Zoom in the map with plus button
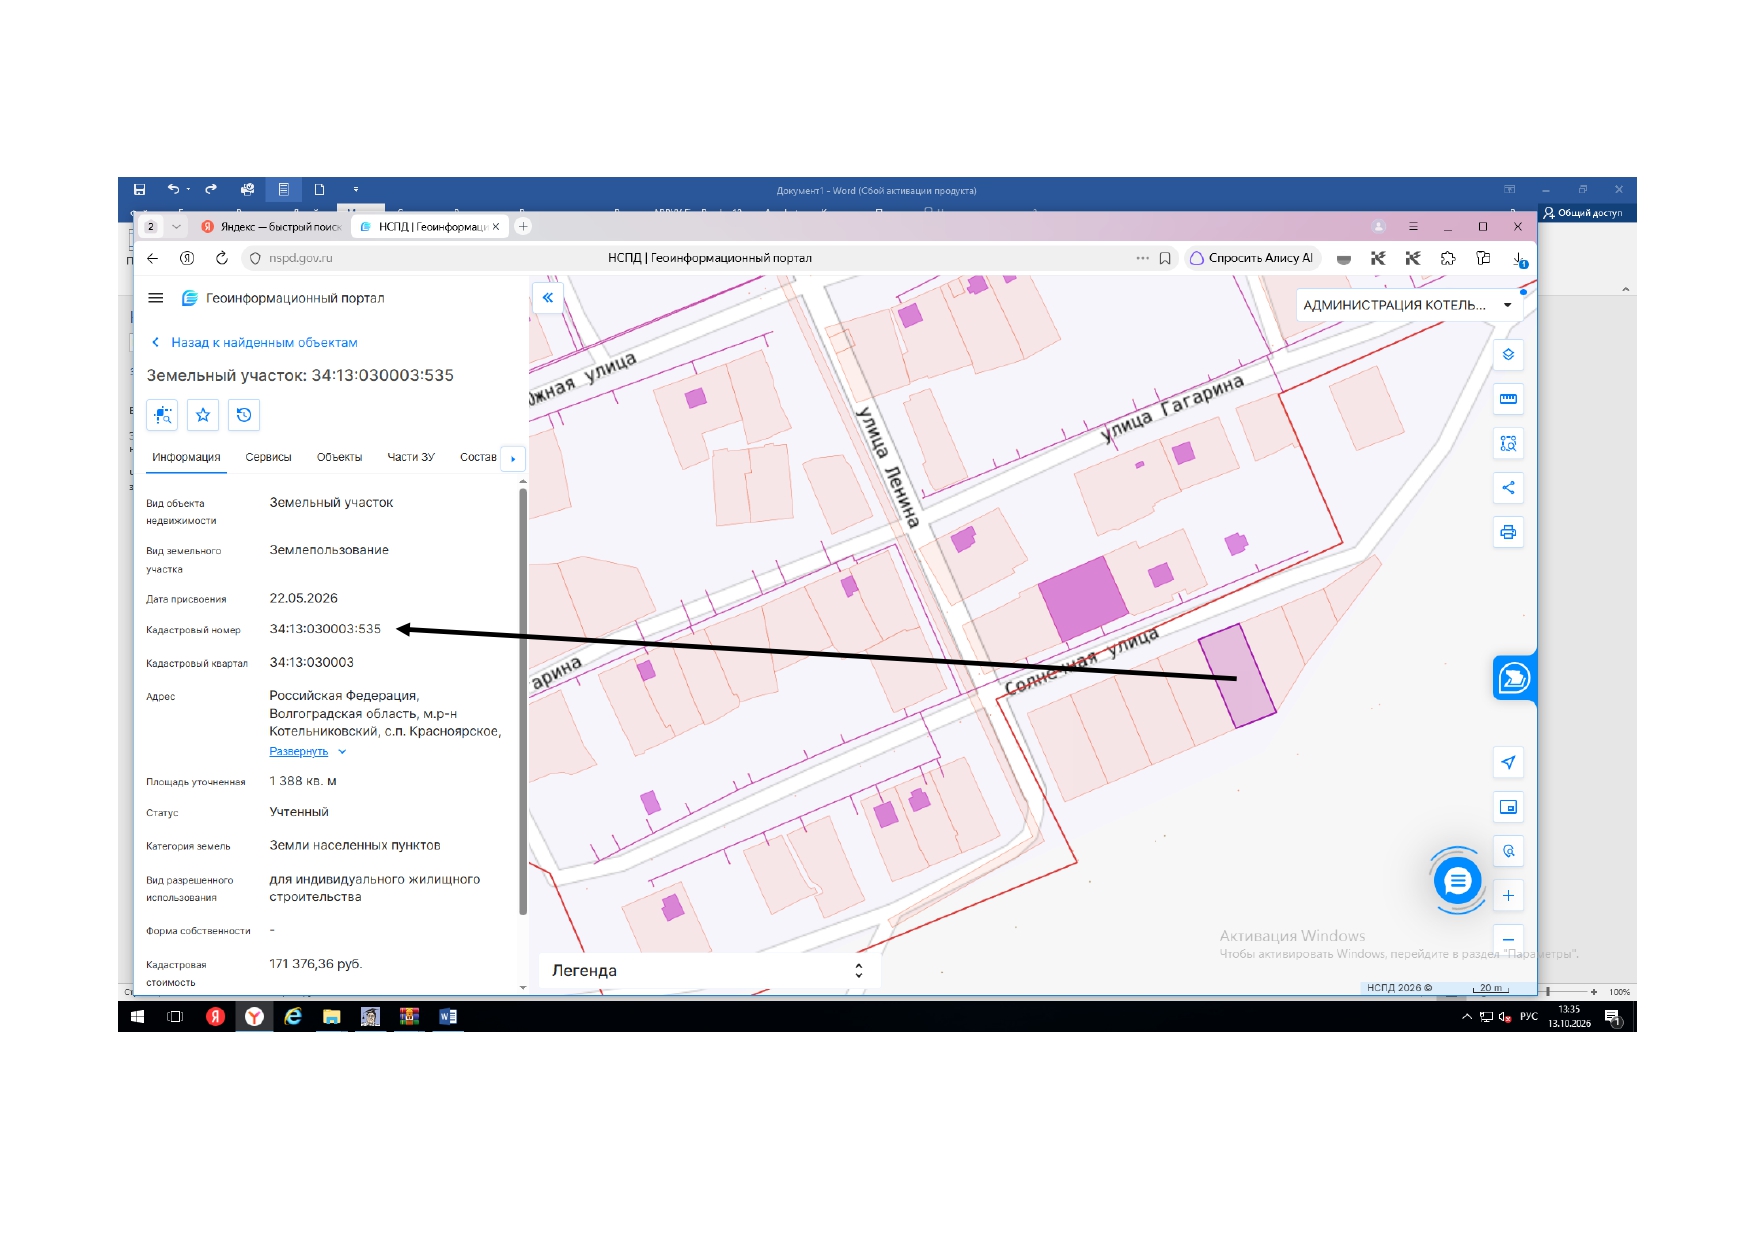 point(1508,896)
